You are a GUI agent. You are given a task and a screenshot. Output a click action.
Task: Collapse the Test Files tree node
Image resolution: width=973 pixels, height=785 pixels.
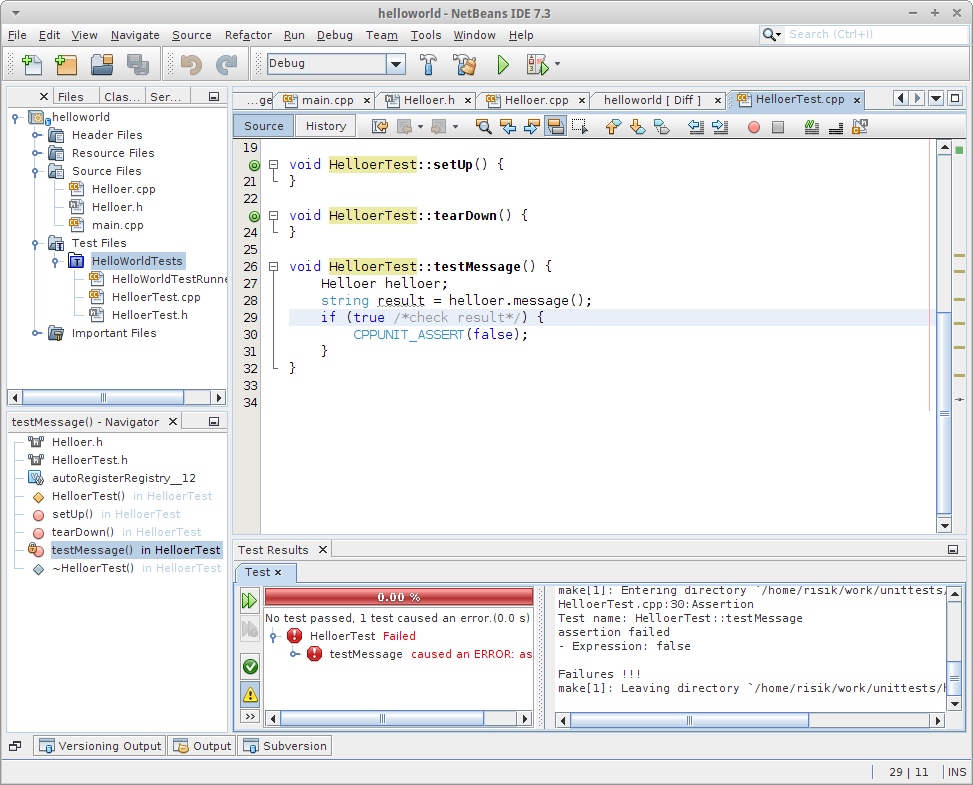pyautogui.click(x=36, y=243)
